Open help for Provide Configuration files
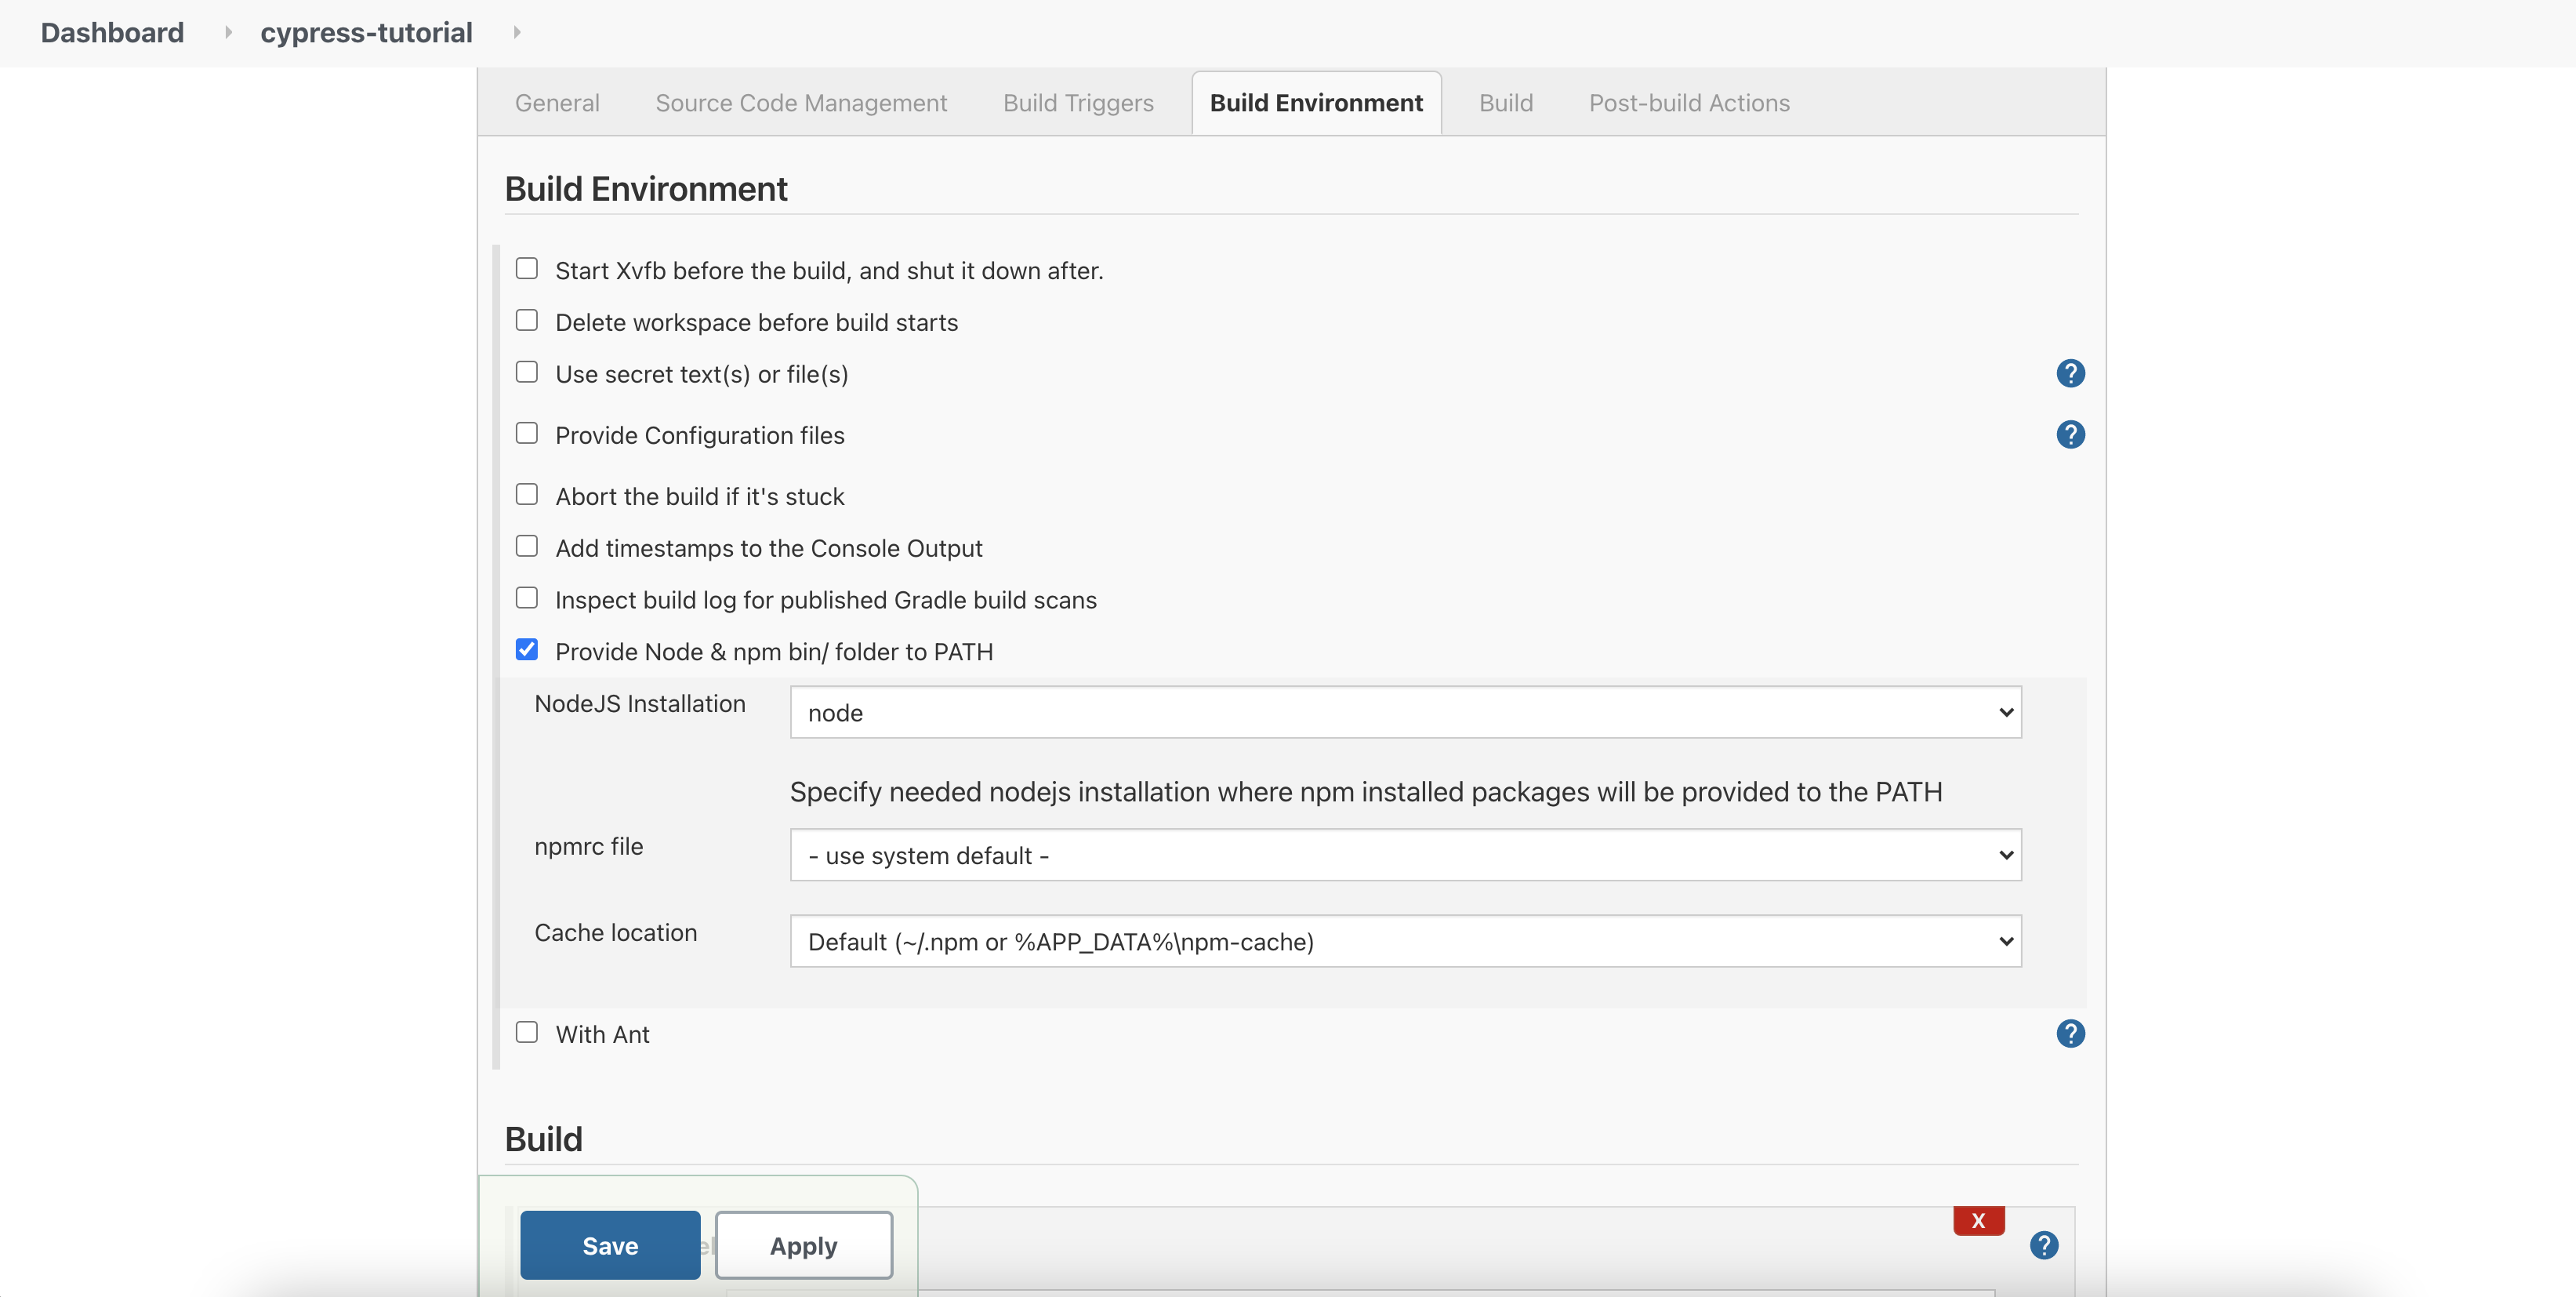Screen dimensions: 2576x1297 click(2070, 434)
